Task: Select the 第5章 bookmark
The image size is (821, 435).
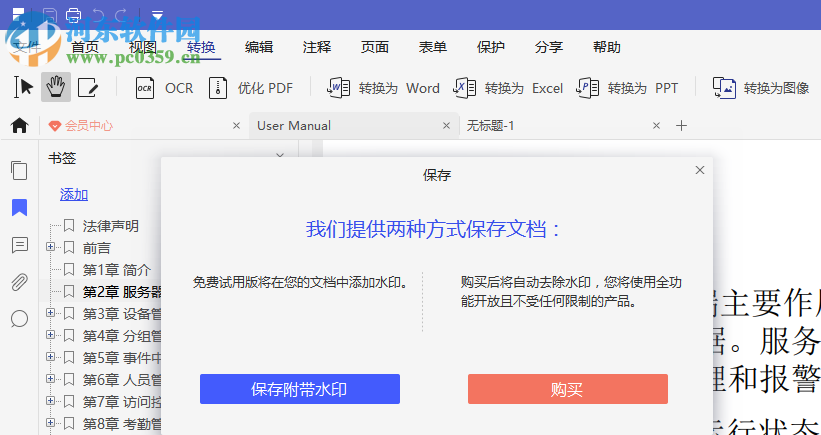Action: tap(122, 358)
